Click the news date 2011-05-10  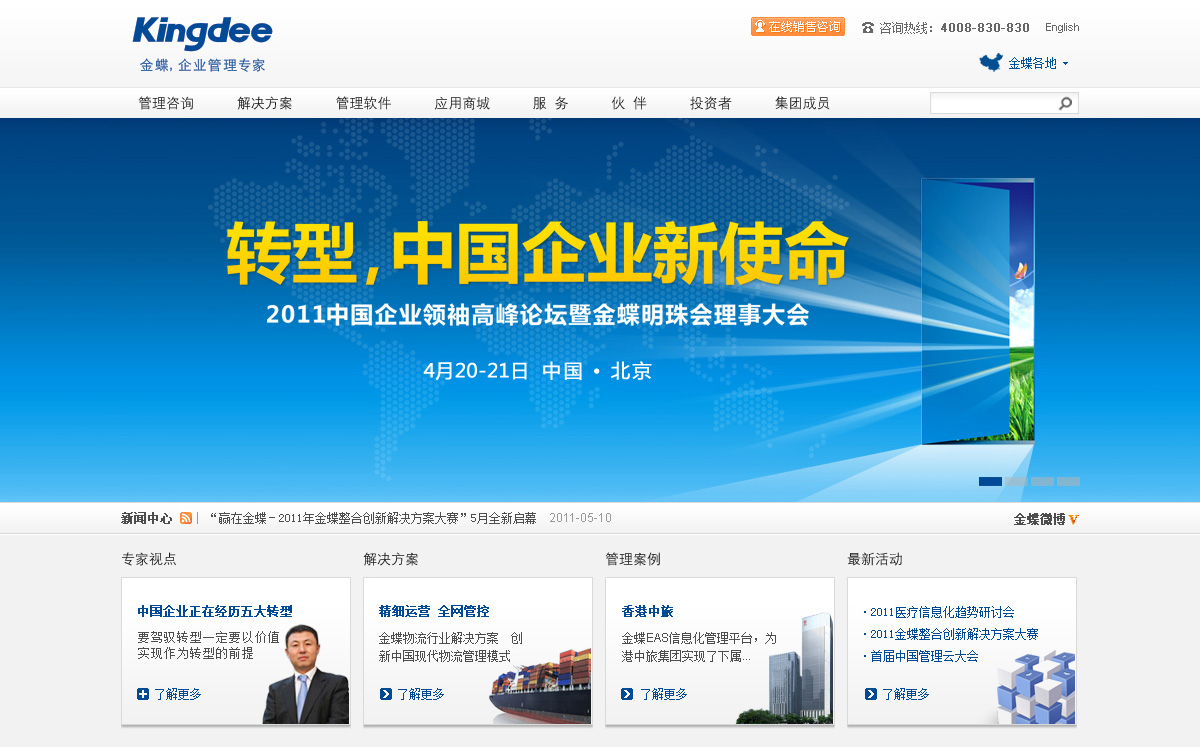[x=581, y=518]
